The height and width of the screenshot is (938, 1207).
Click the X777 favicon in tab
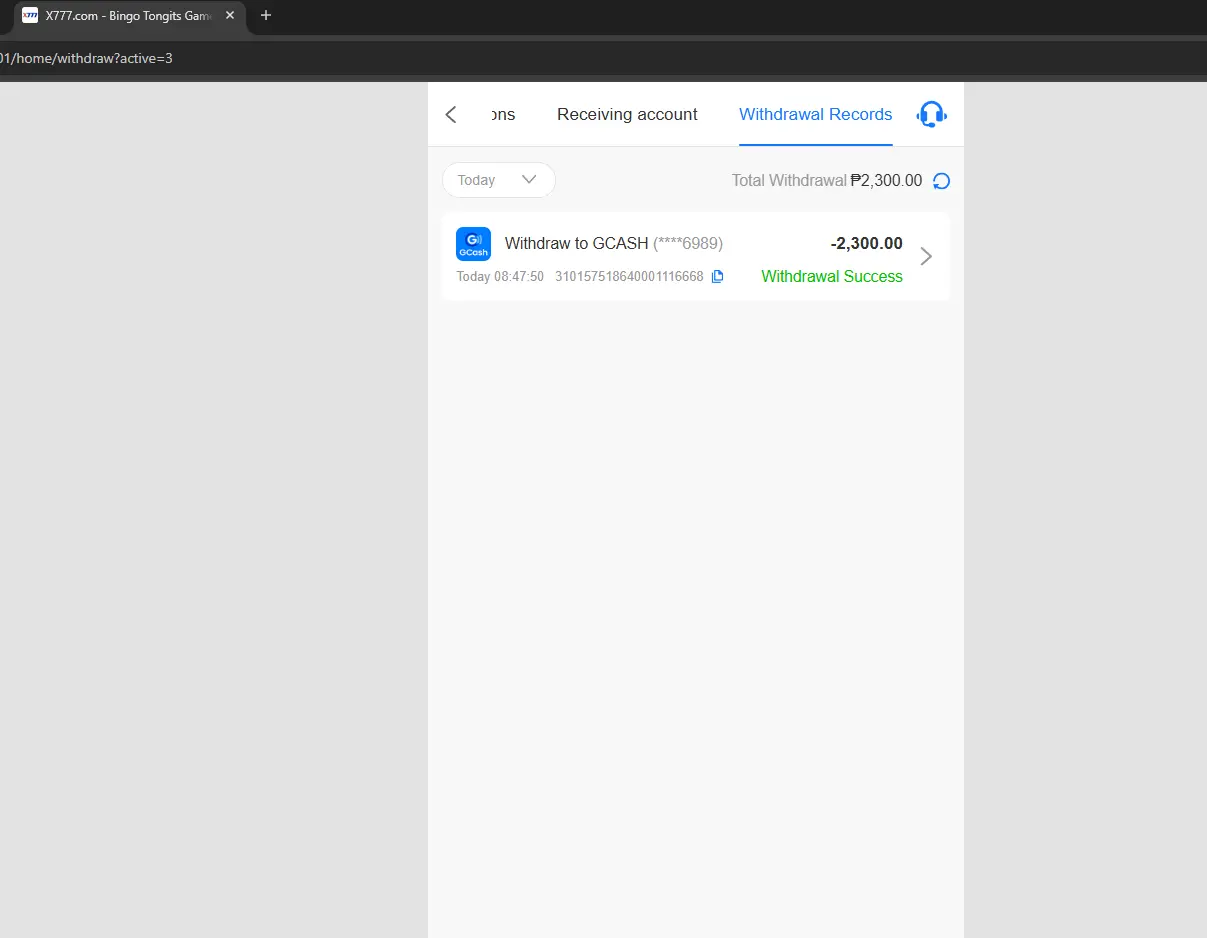point(30,16)
